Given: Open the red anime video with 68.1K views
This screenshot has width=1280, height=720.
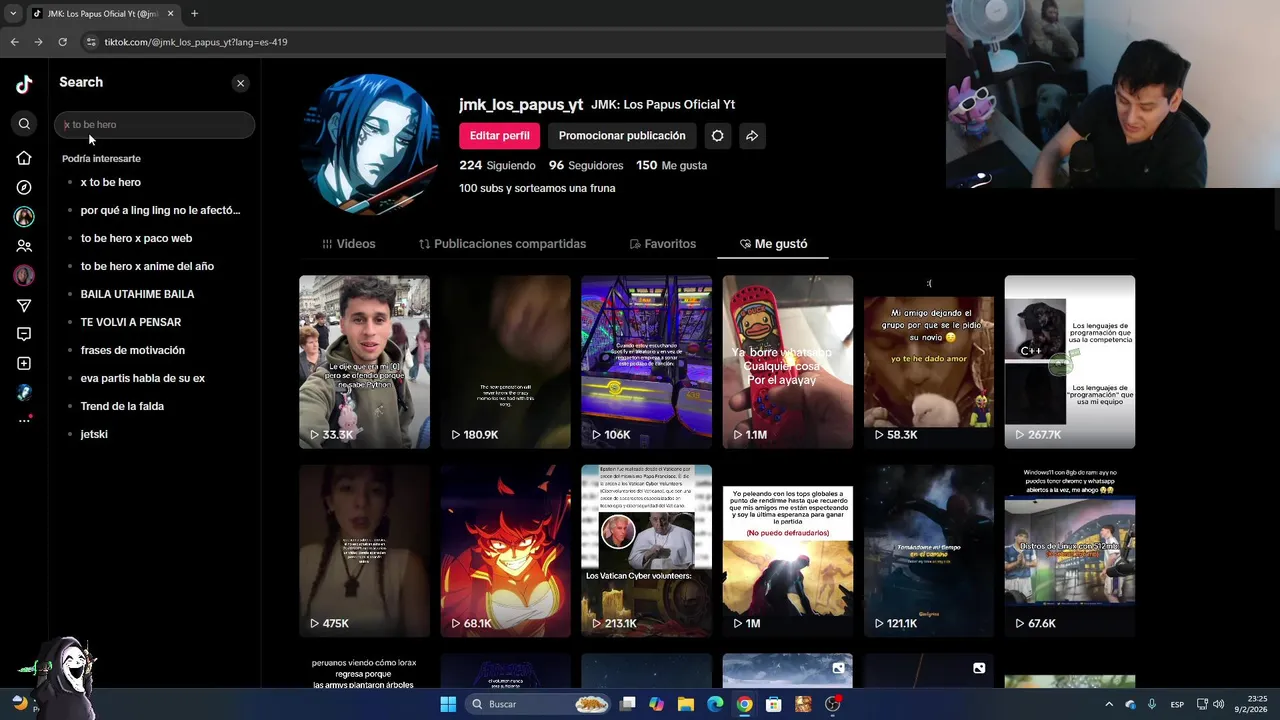Looking at the screenshot, I should pos(505,551).
